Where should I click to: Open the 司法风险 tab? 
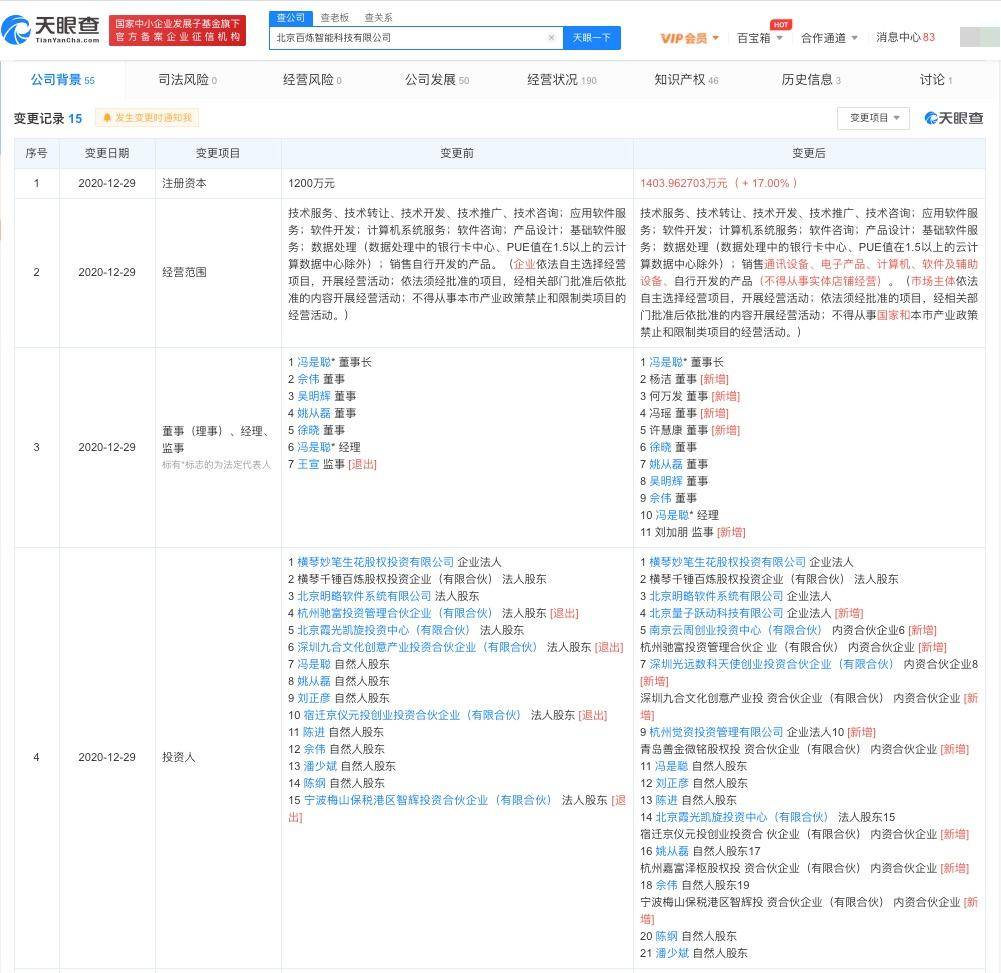[x=187, y=80]
